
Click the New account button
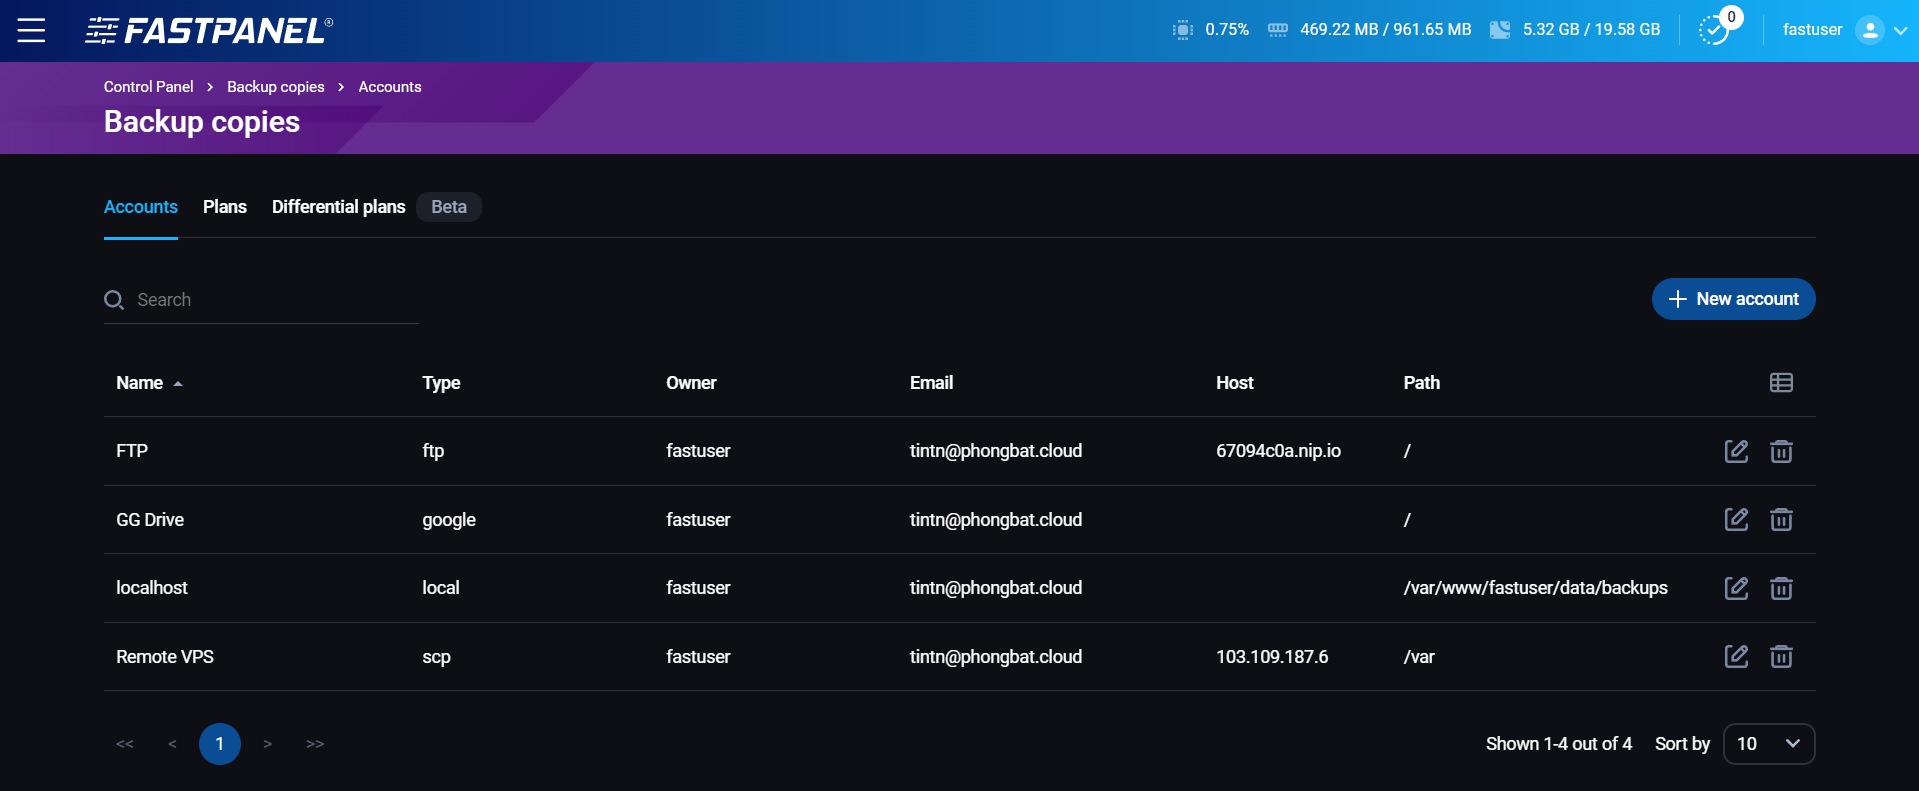(1733, 299)
